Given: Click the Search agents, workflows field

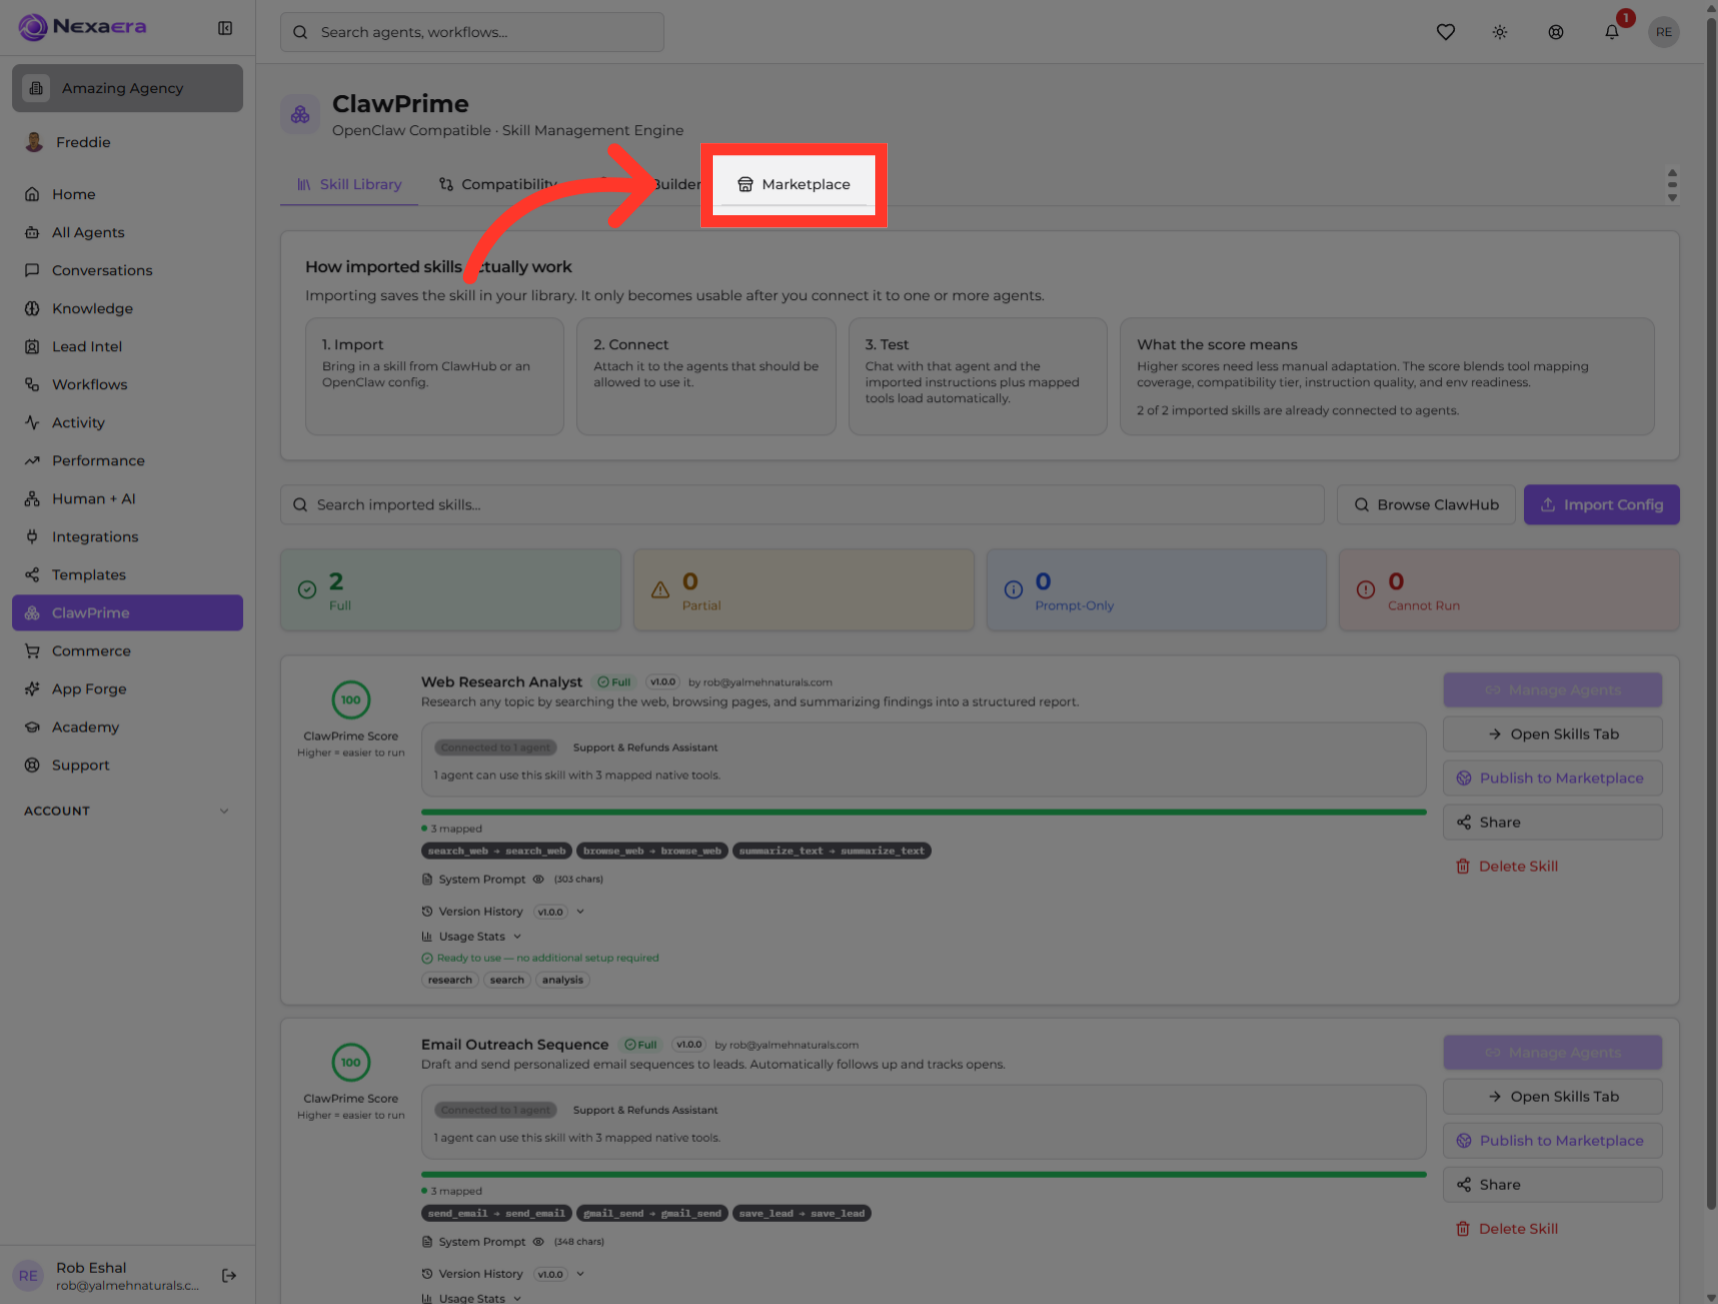Looking at the screenshot, I should [x=472, y=32].
